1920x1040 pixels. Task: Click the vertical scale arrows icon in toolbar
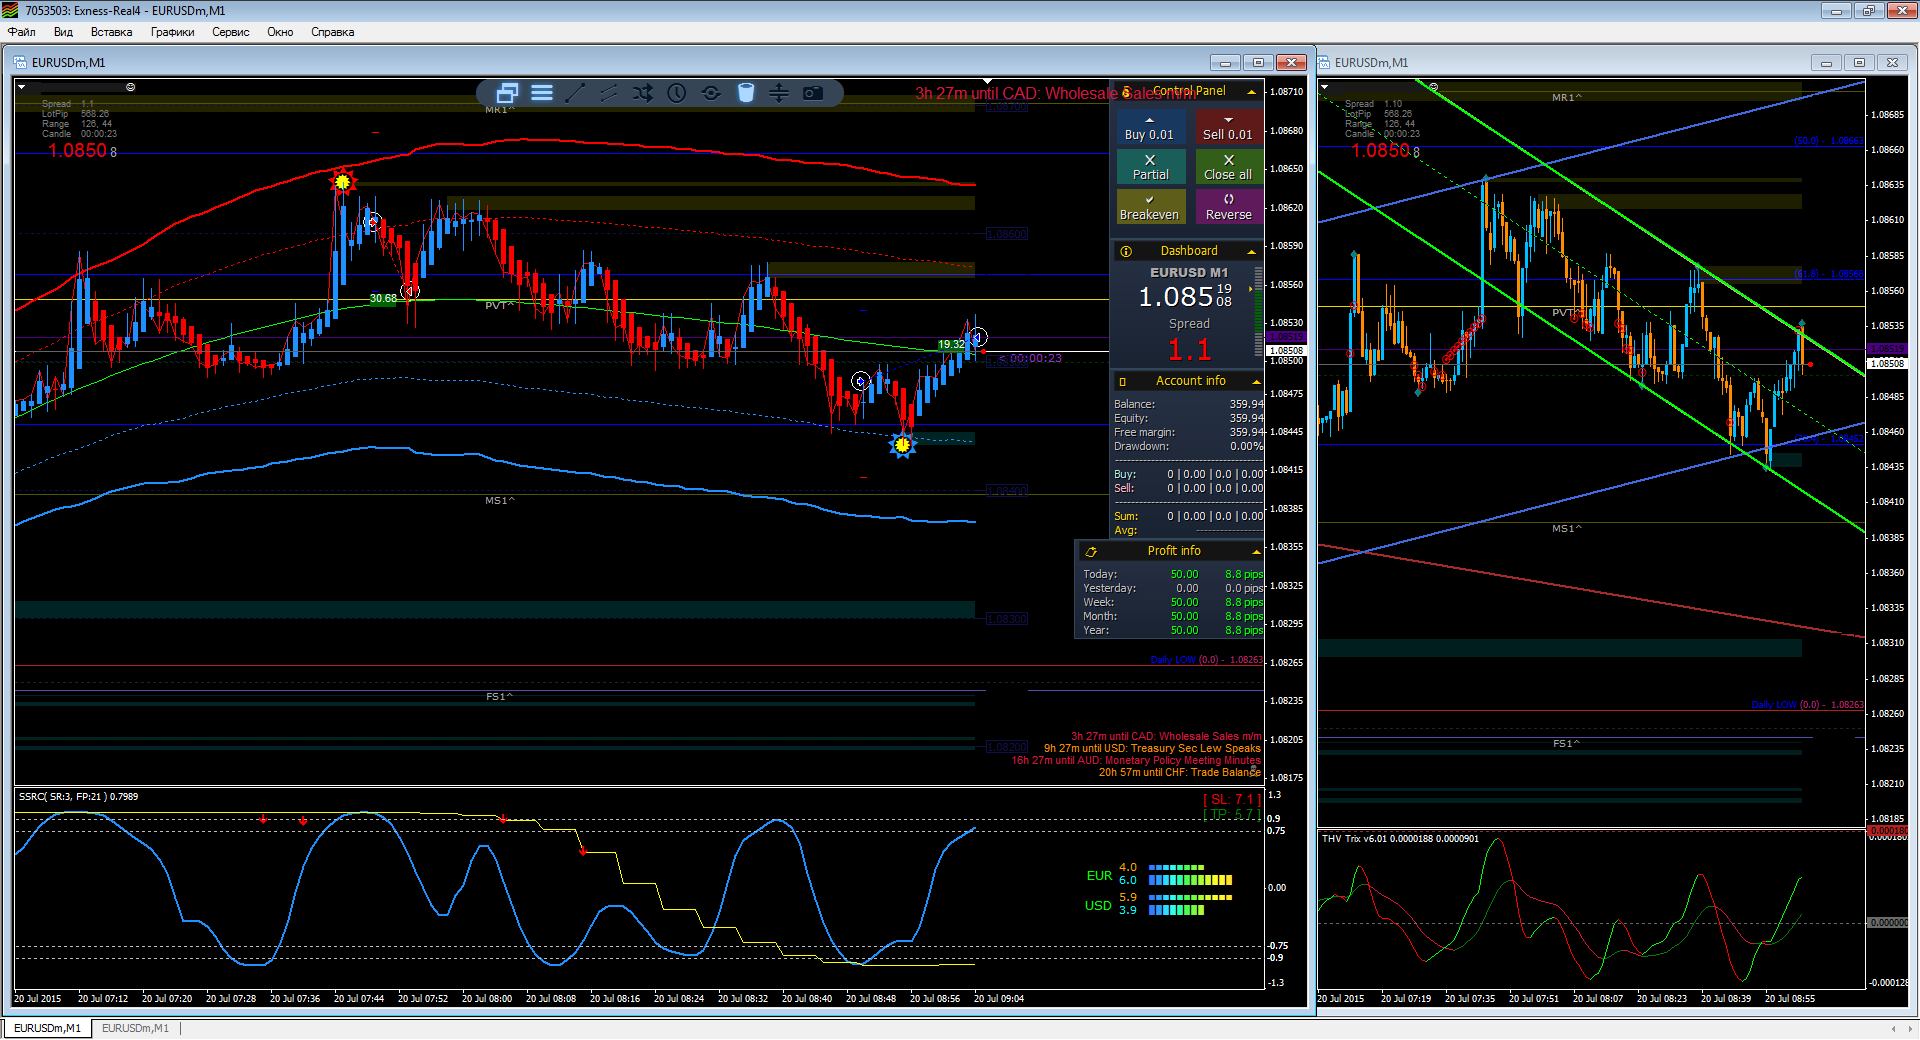pyautogui.click(x=779, y=93)
